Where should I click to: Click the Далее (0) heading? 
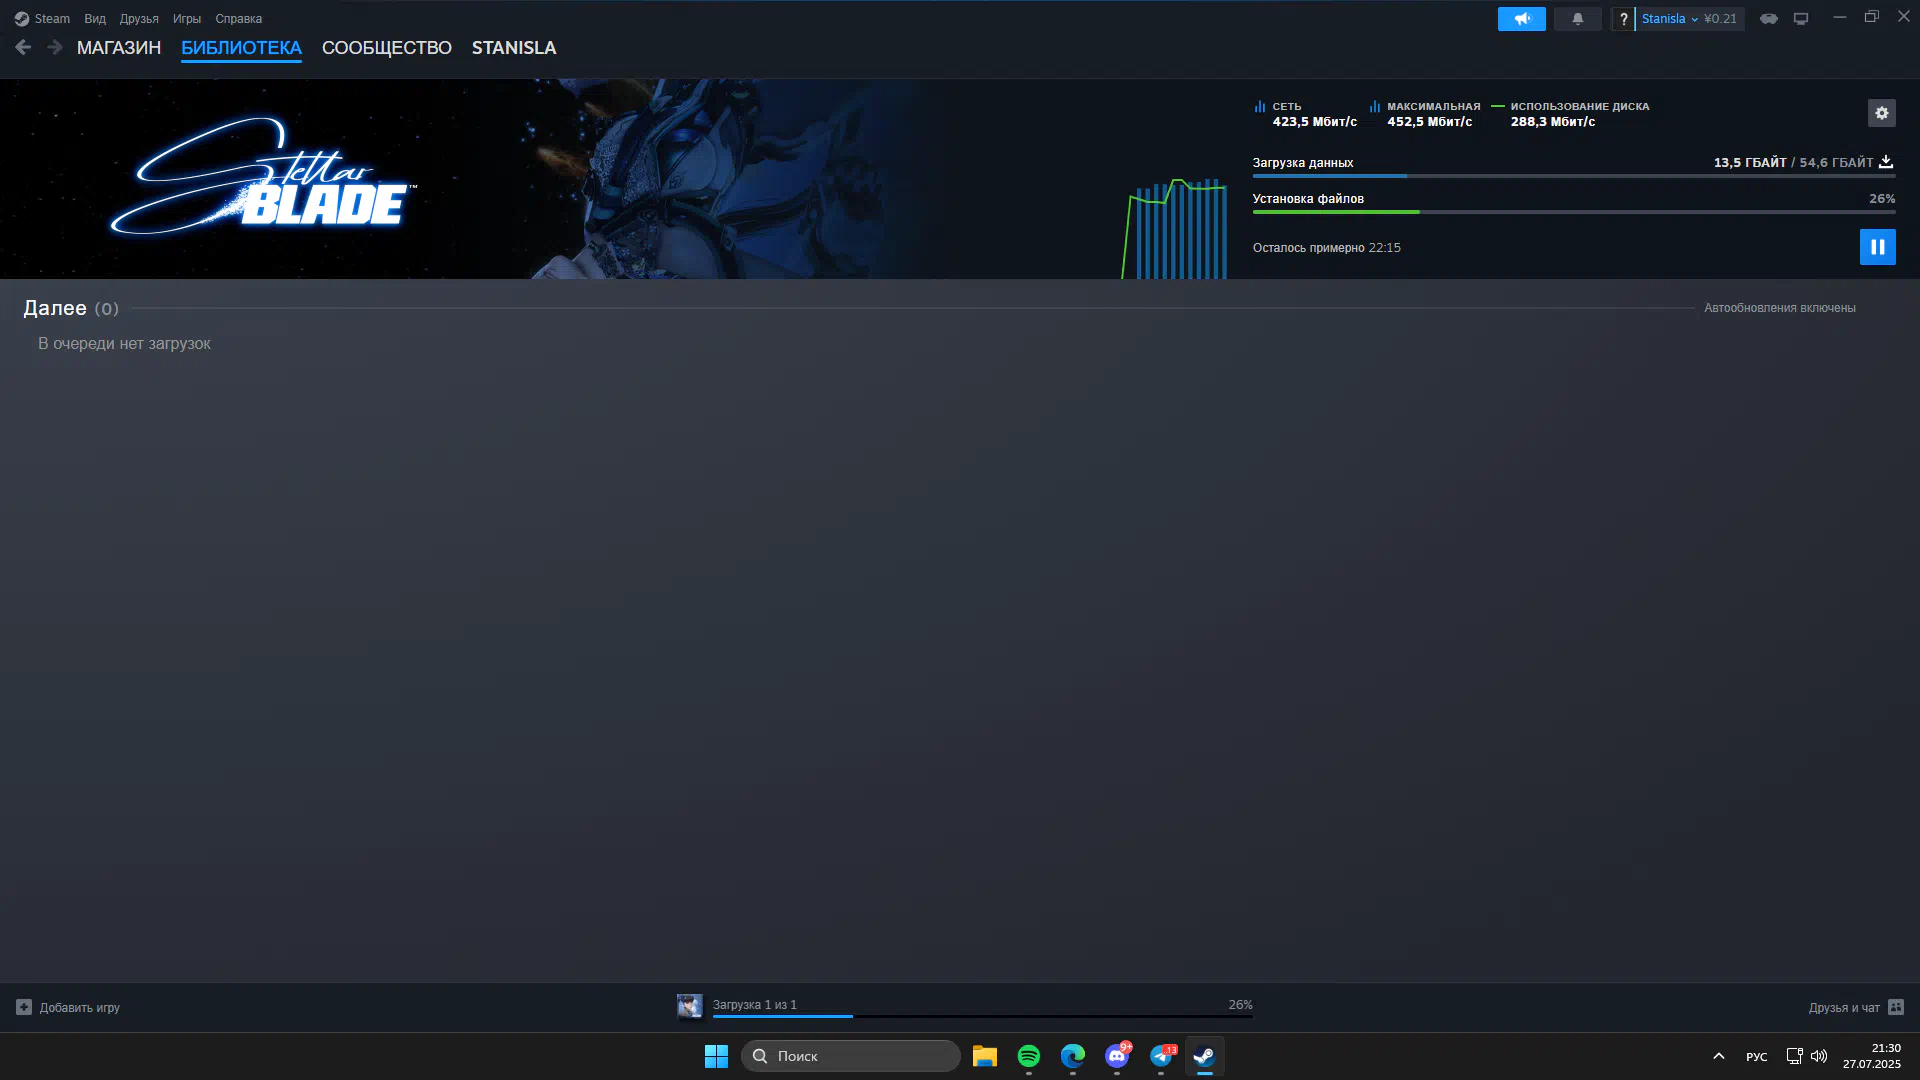[71, 308]
